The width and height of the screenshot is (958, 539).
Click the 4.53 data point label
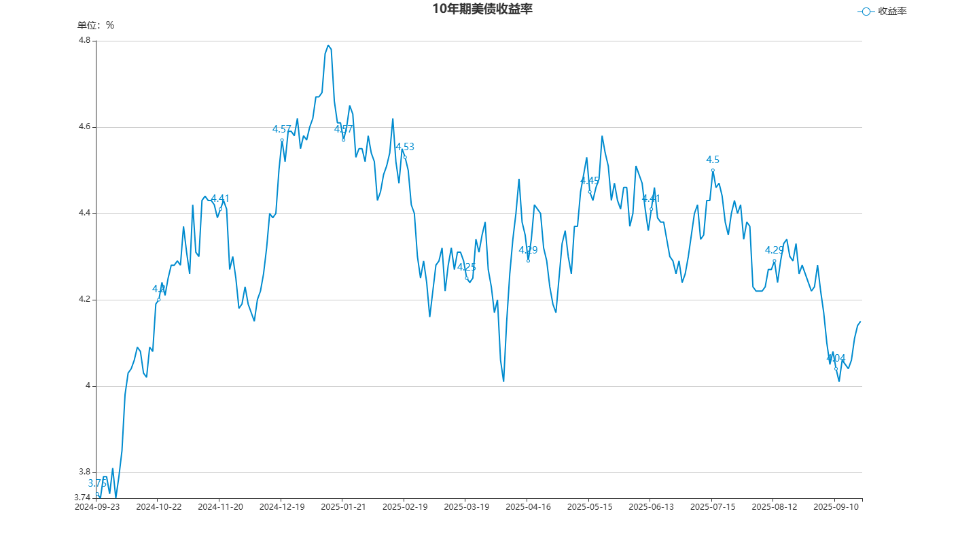[404, 147]
